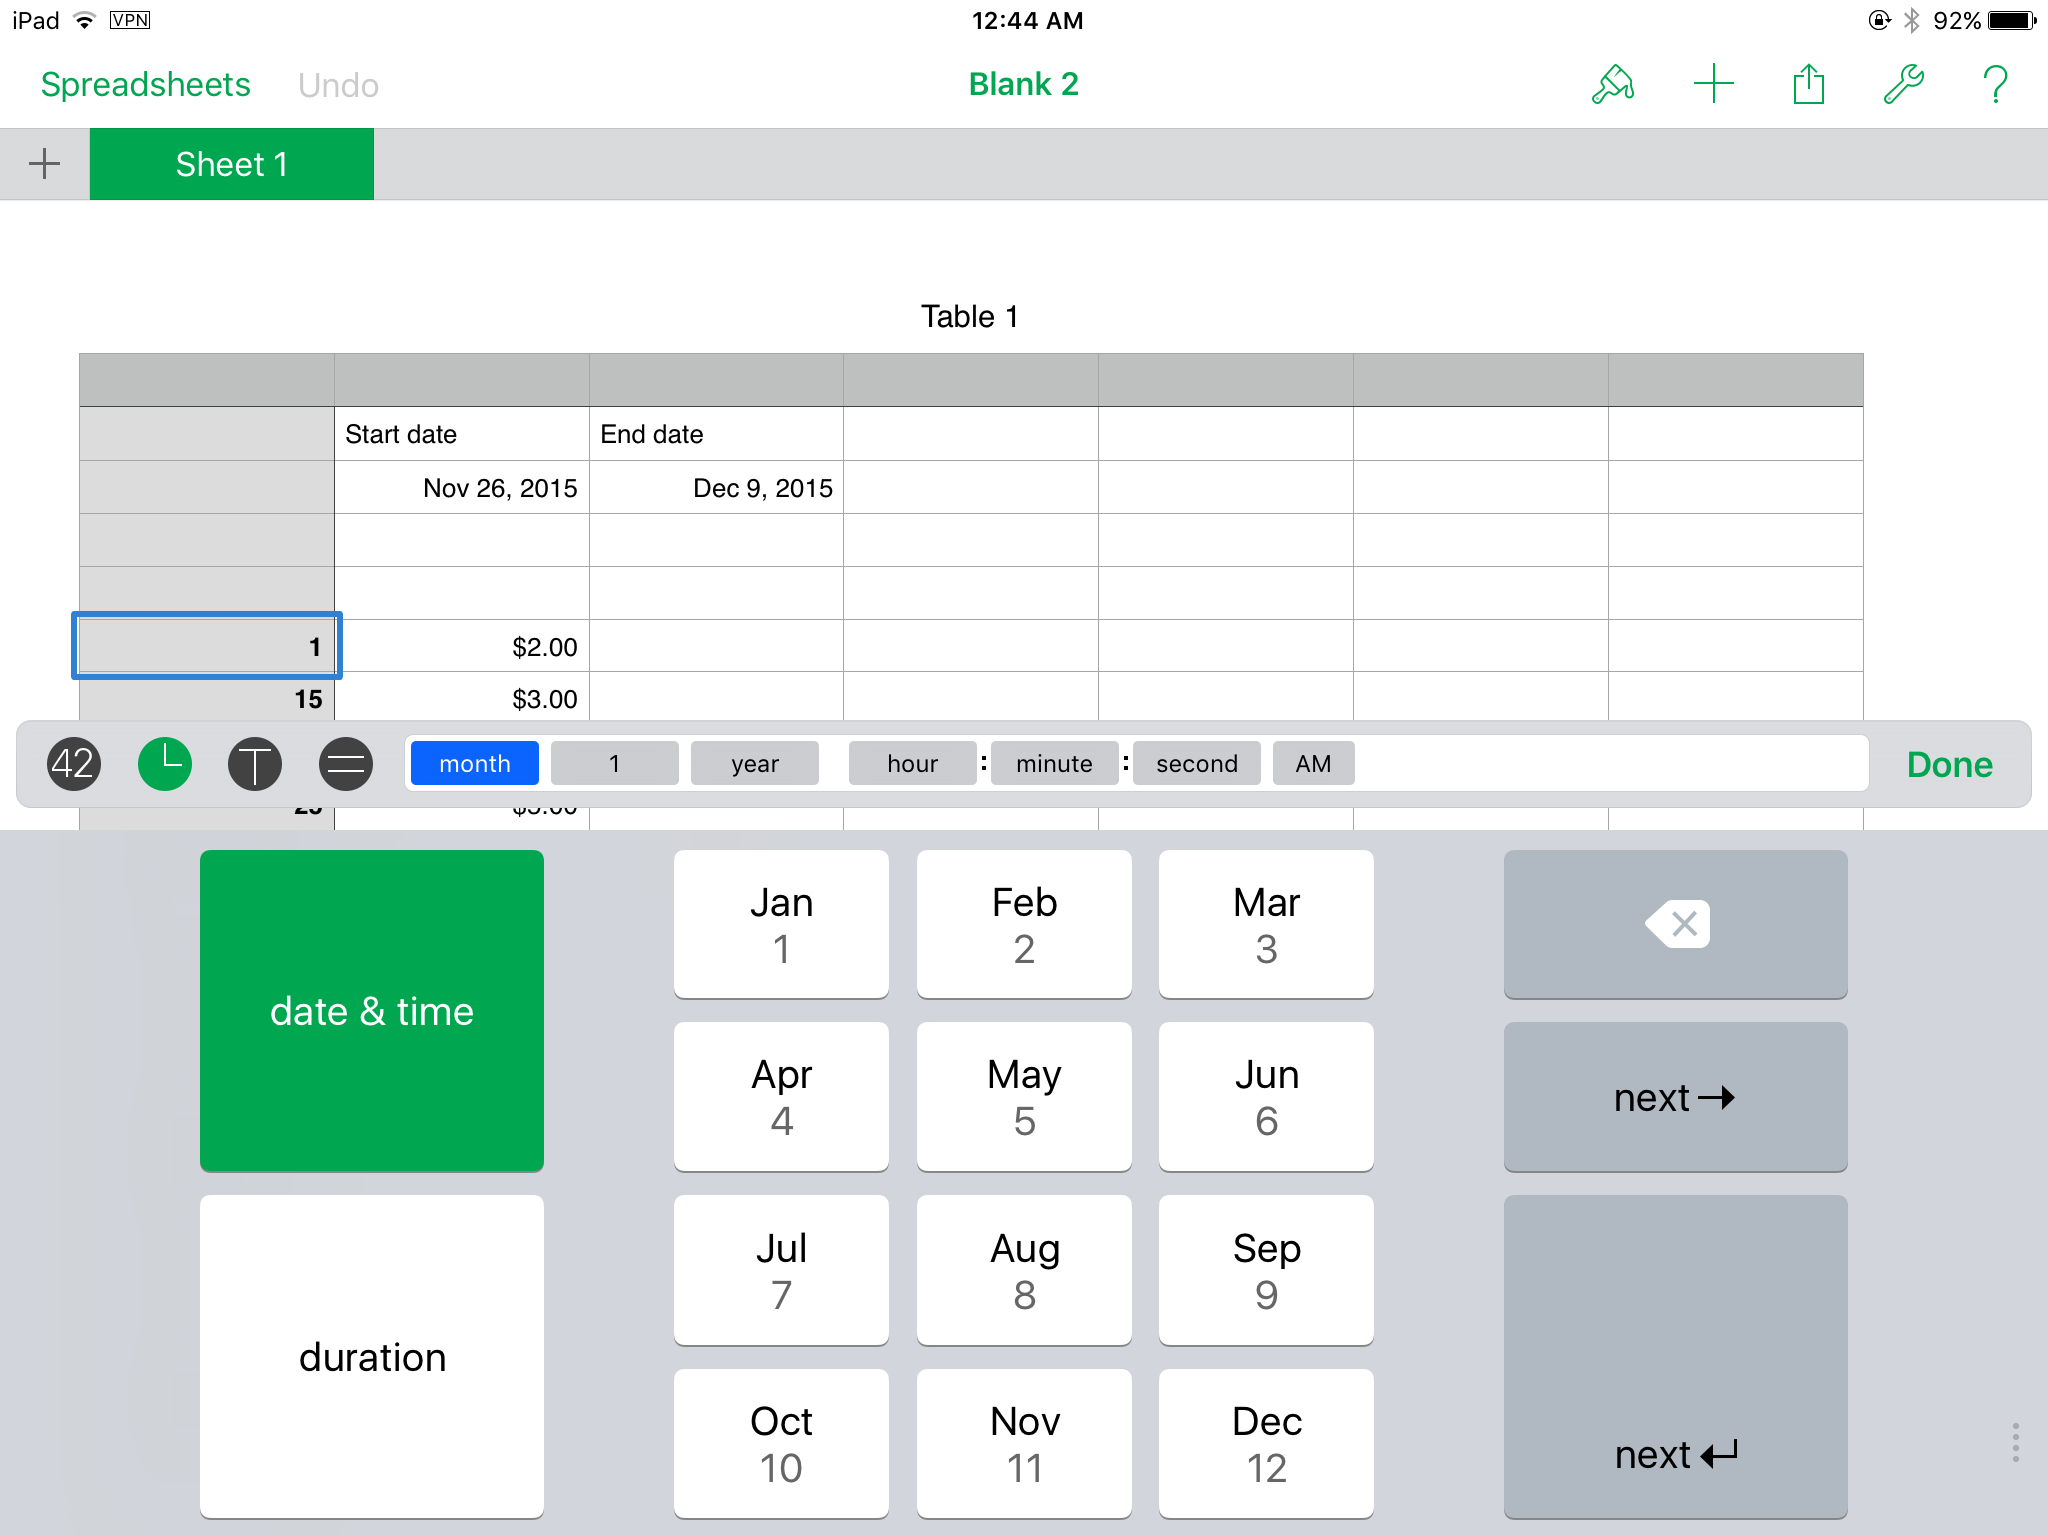
Task: Tap the Table 1 title
Action: click(969, 317)
